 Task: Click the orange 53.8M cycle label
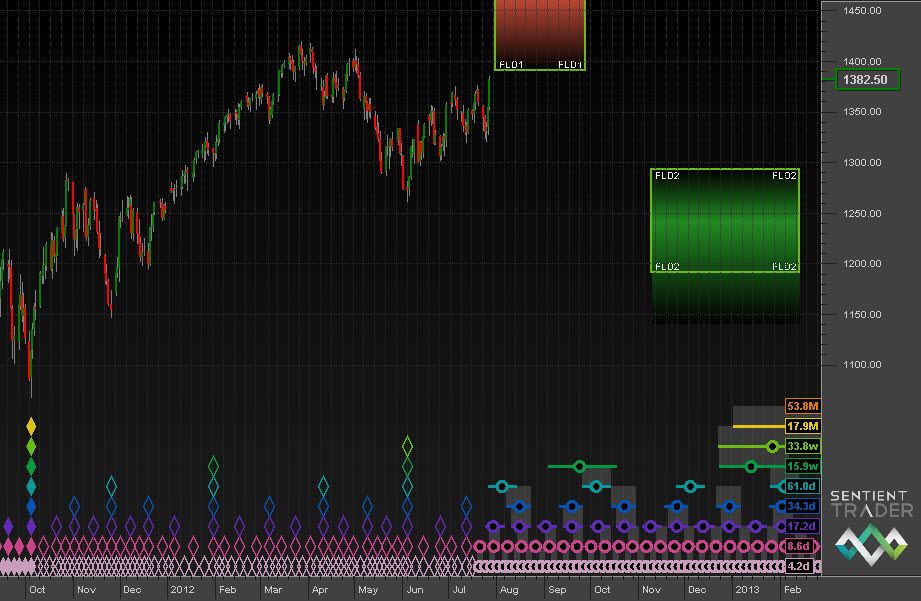click(803, 406)
